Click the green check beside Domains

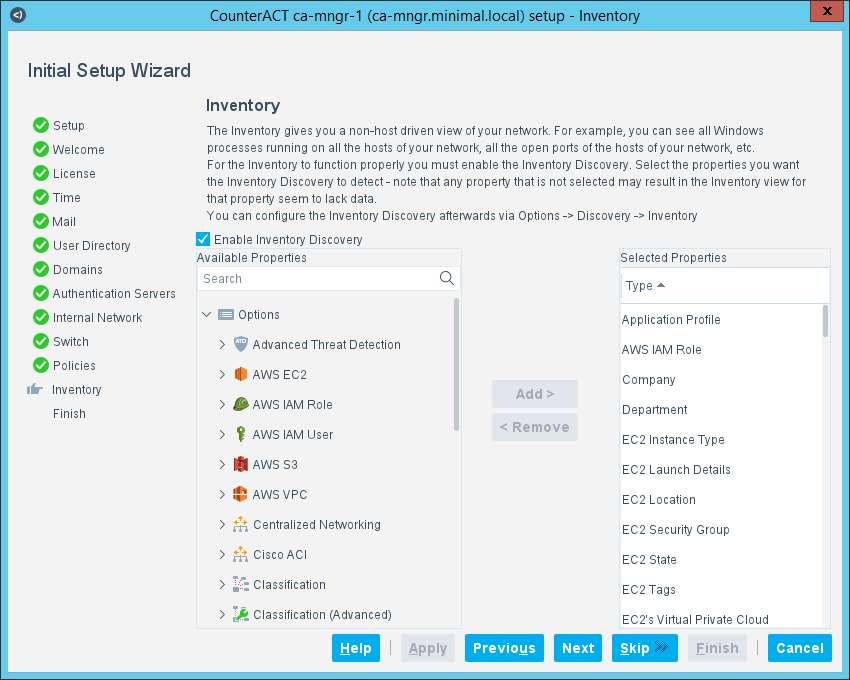click(x=41, y=269)
